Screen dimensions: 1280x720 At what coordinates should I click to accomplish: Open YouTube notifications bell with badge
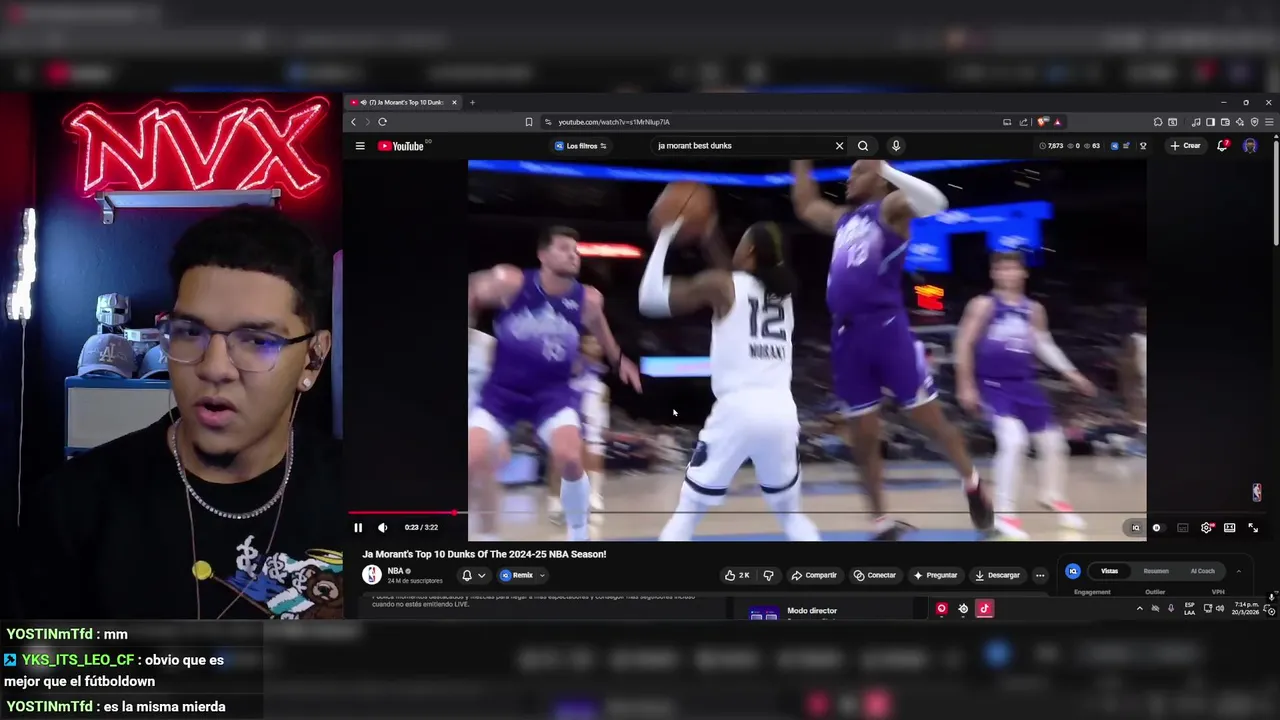click(1222, 146)
